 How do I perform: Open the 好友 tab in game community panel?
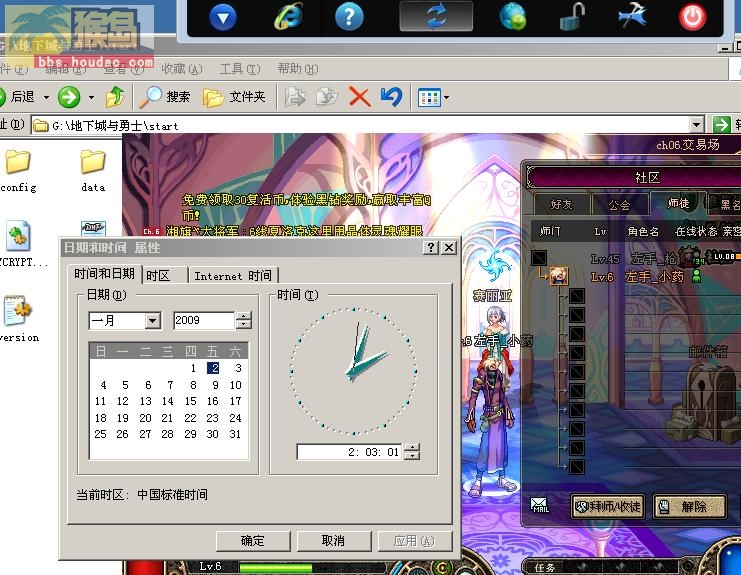pos(561,204)
